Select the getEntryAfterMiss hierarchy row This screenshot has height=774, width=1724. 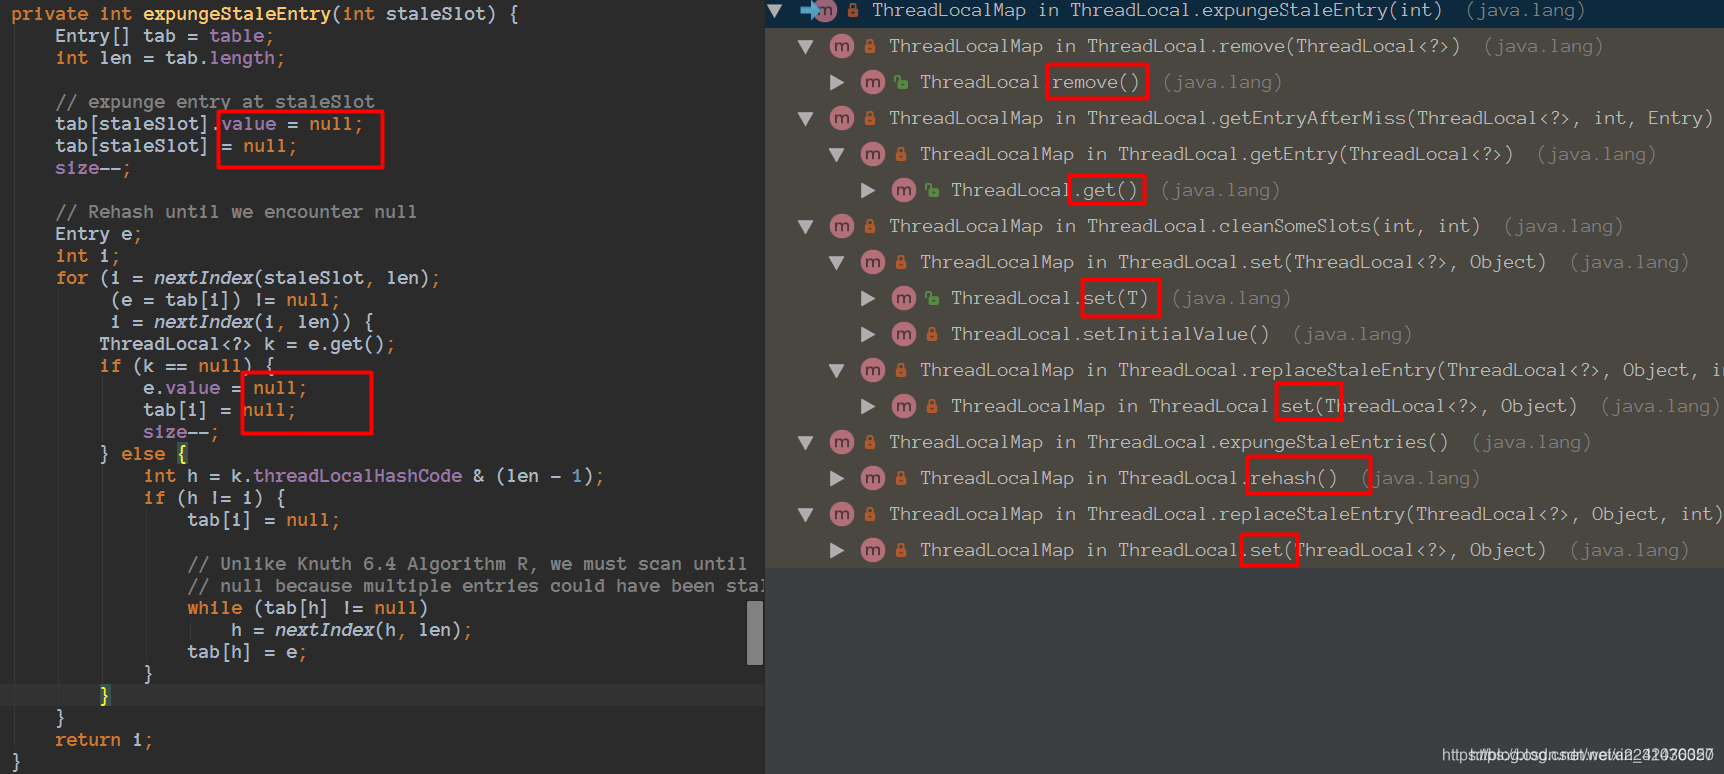tap(1244, 118)
